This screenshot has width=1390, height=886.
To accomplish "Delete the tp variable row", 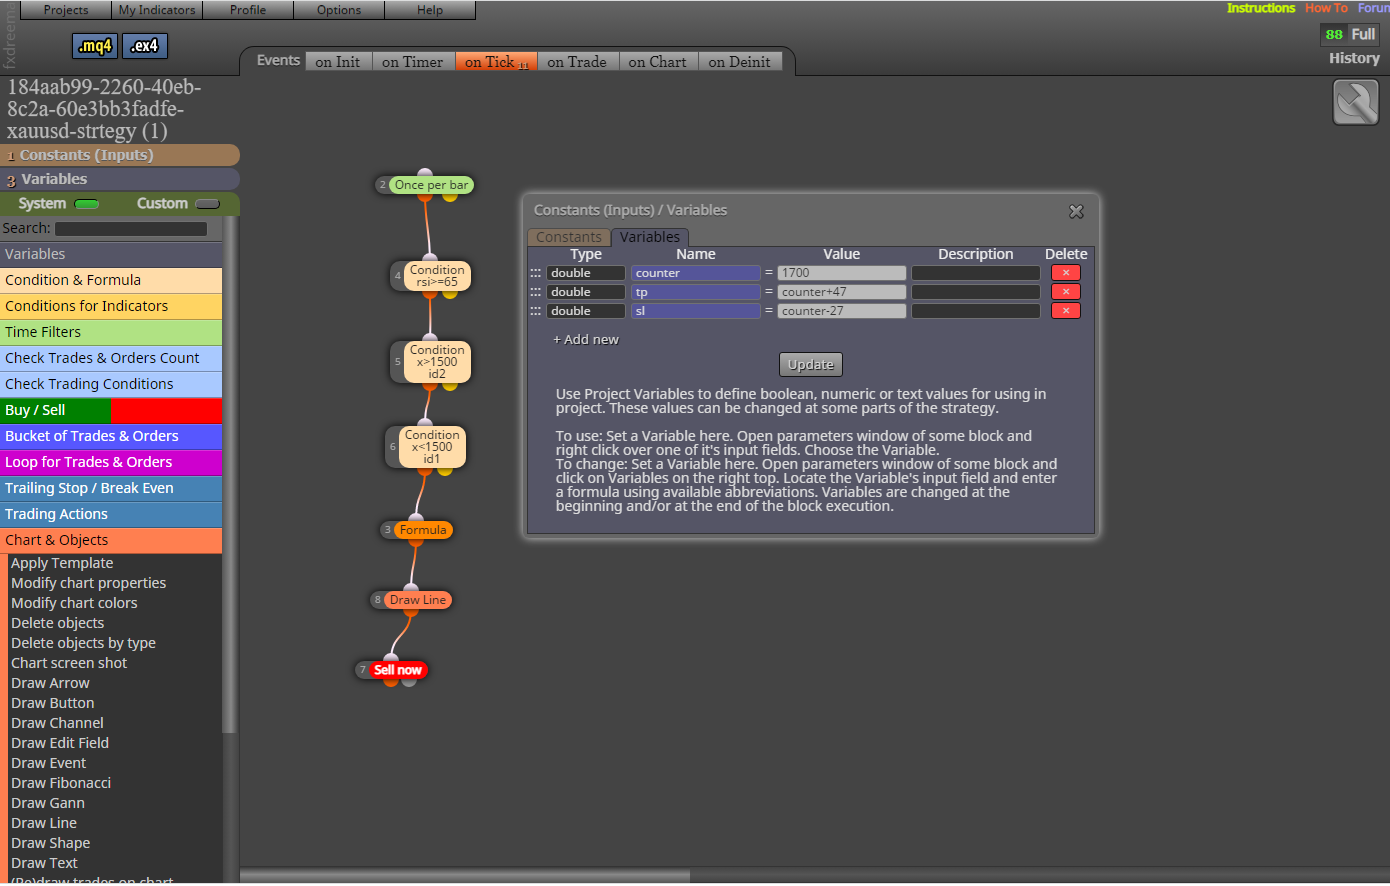I will point(1066,292).
